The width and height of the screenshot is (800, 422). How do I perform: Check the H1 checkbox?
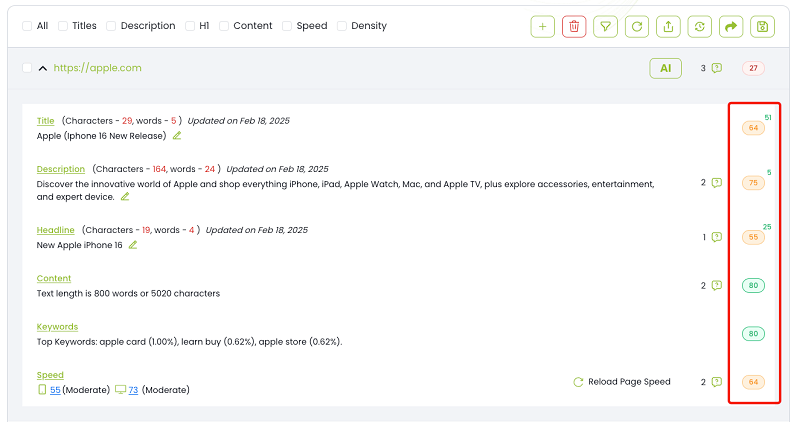pyautogui.click(x=190, y=26)
